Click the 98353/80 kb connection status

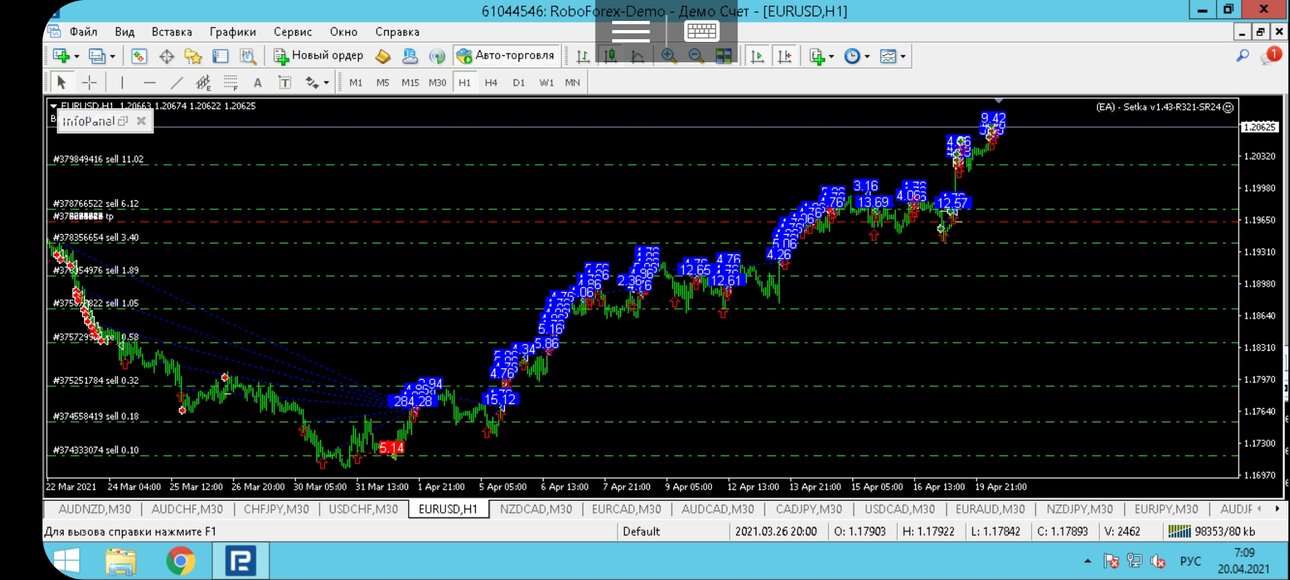1212,532
